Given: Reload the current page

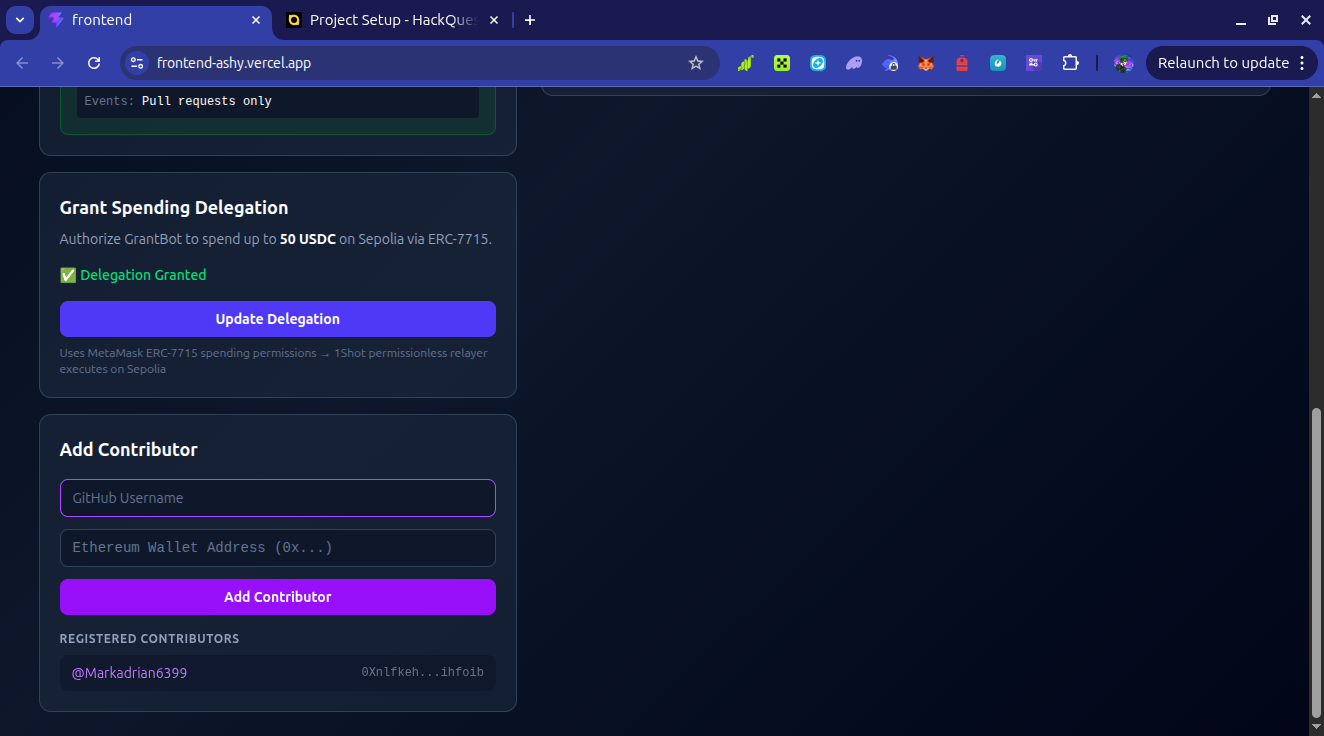Looking at the screenshot, I should coord(94,63).
